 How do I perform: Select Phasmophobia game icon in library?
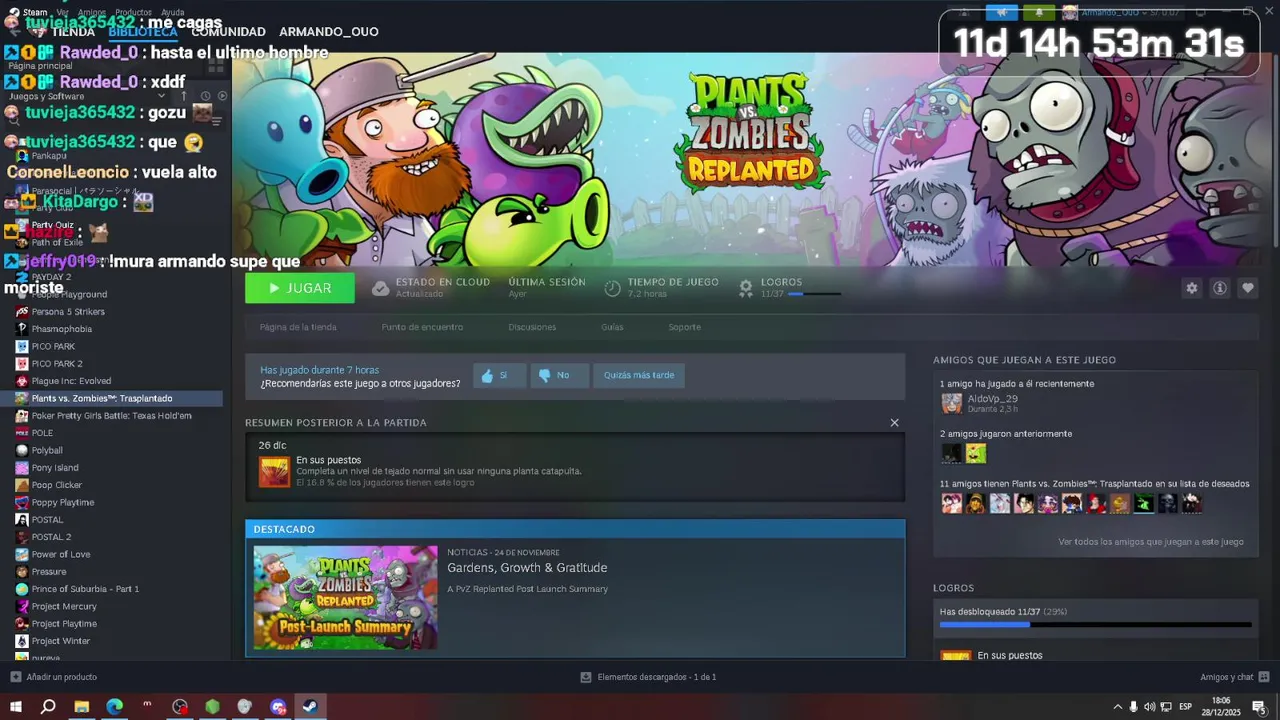(x=22, y=329)
